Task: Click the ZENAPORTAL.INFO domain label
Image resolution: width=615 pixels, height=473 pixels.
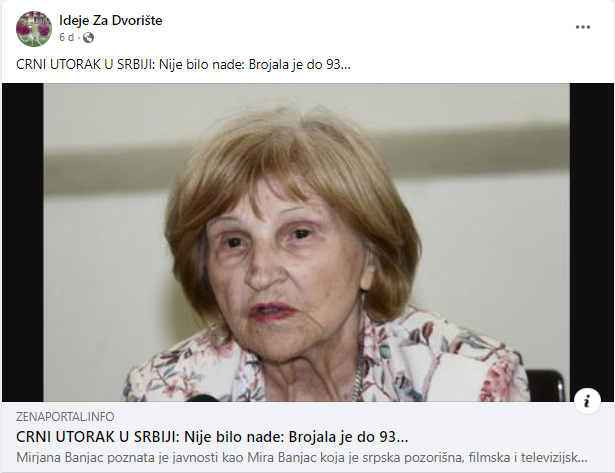Action: (65, 417)
